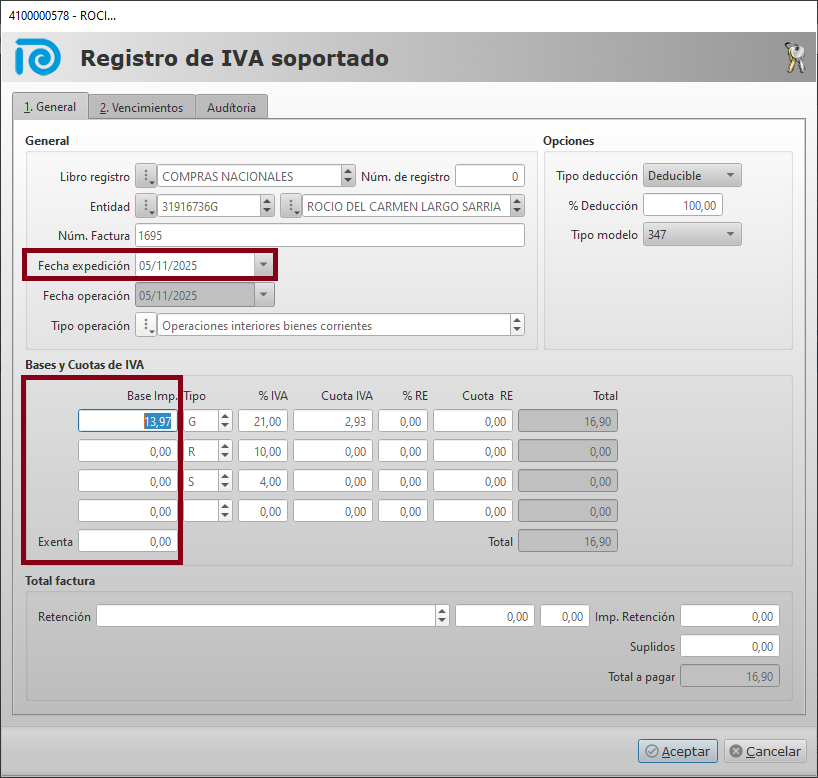
Task: Step the Tipo G spinner in first row
Action: click(x=225, y=421)
